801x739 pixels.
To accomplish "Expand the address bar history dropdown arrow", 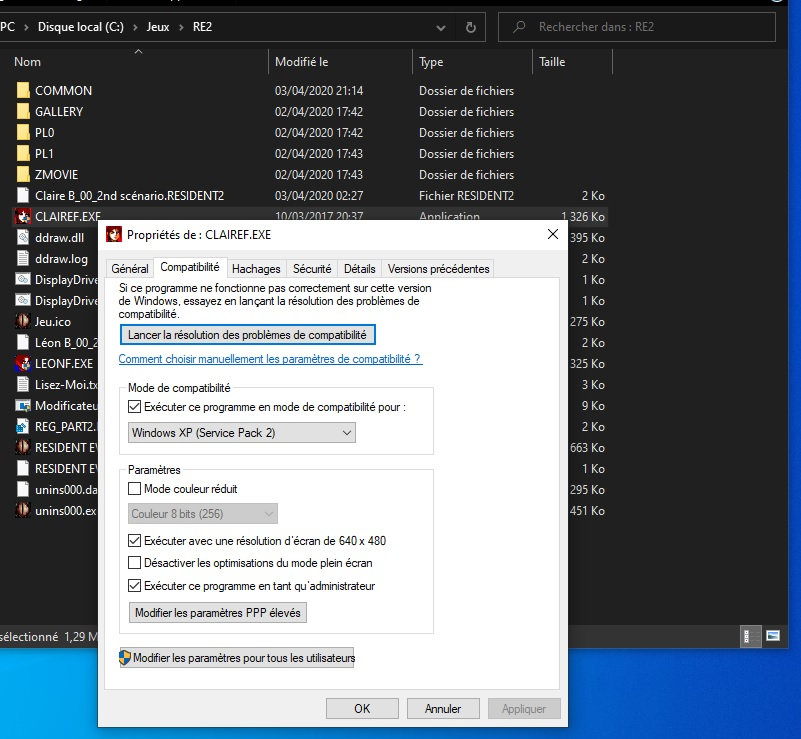I will point(441,28).
